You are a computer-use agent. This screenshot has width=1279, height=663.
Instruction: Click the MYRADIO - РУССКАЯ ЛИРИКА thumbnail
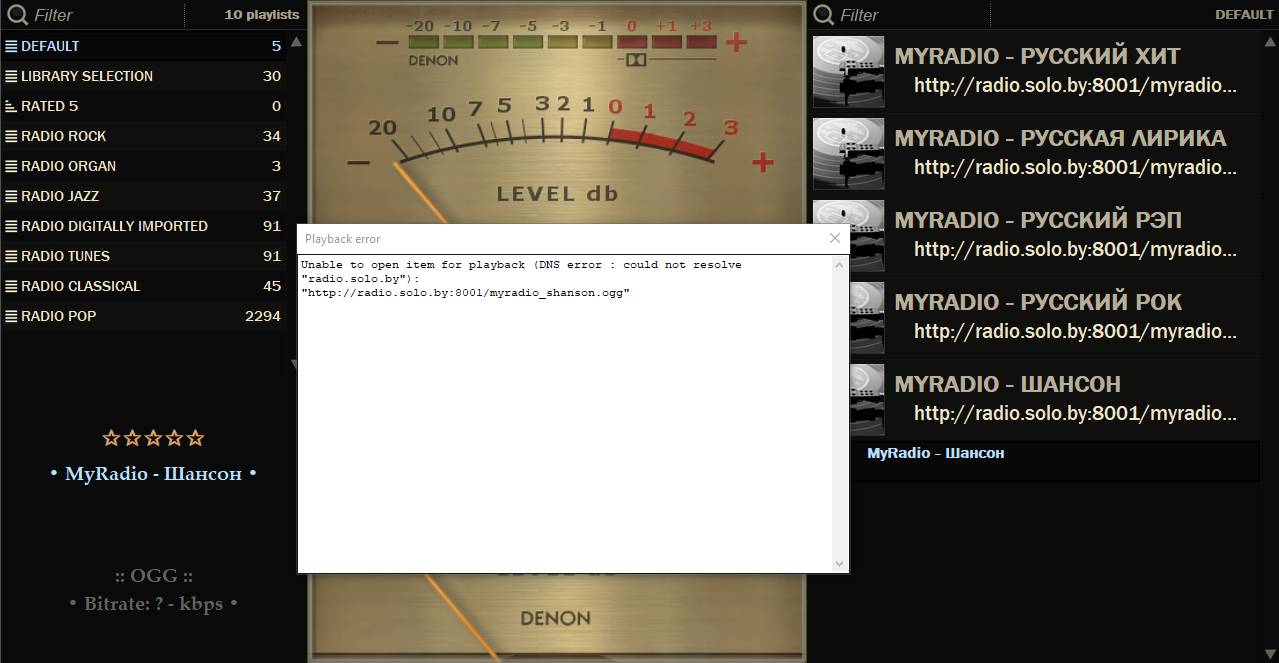point(849,154)
